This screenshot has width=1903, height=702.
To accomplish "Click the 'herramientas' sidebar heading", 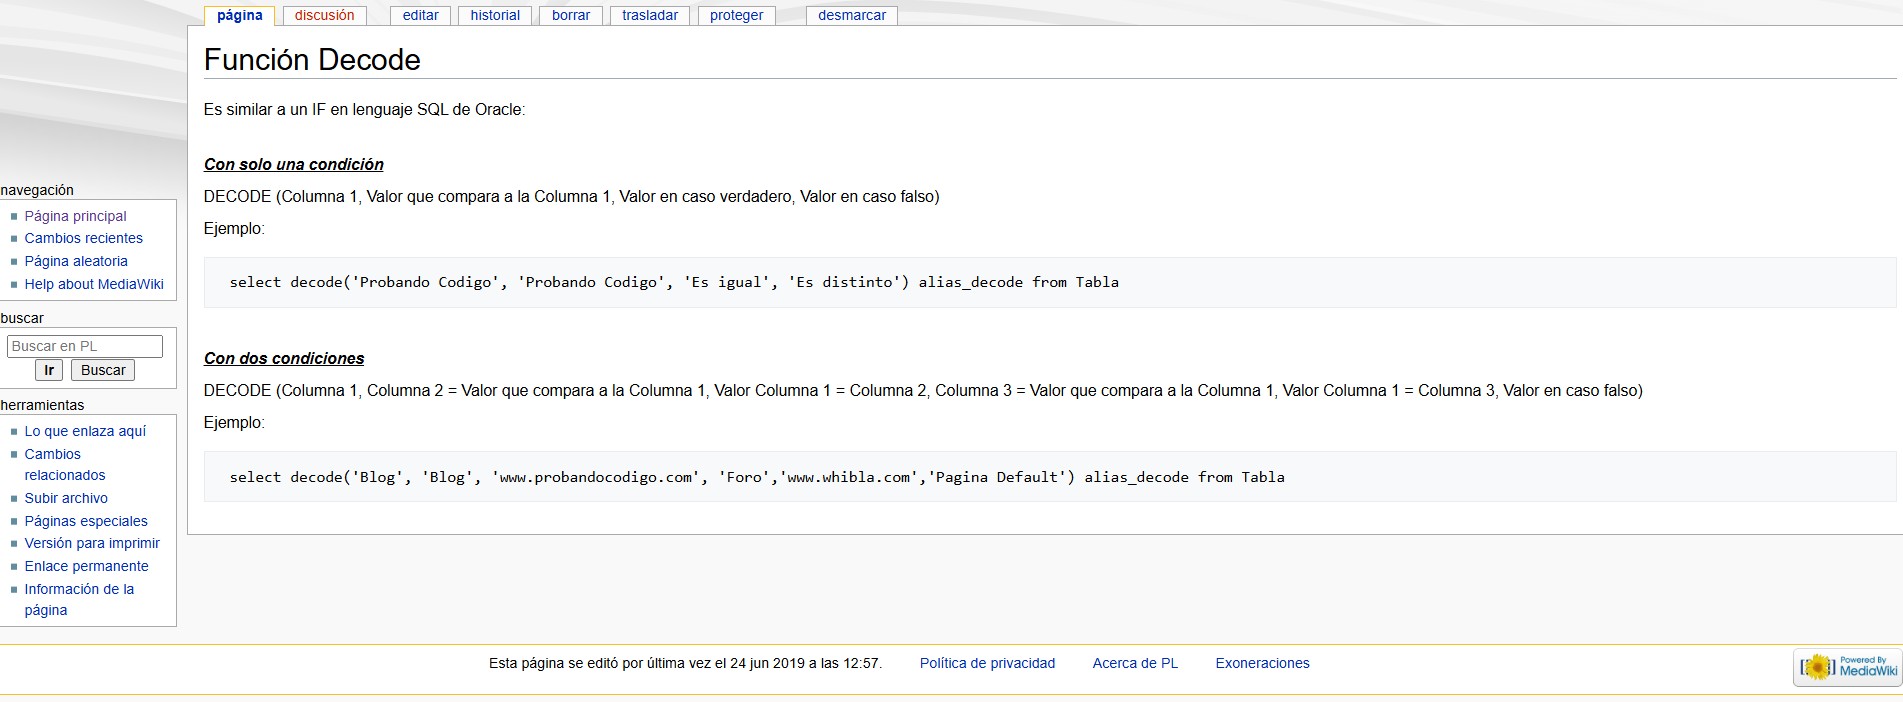I will point(42,405).
